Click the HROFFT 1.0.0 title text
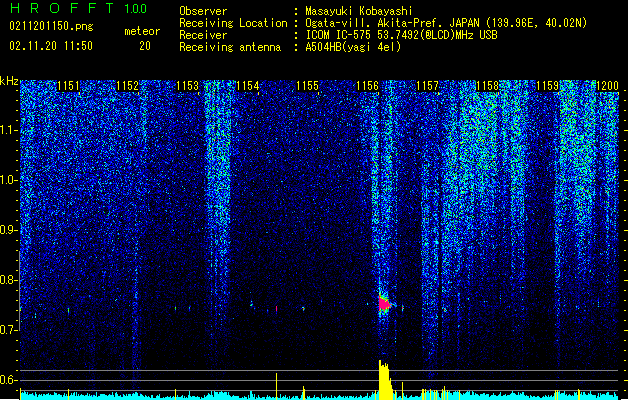The image size is (629, 400). click(78, 8)
